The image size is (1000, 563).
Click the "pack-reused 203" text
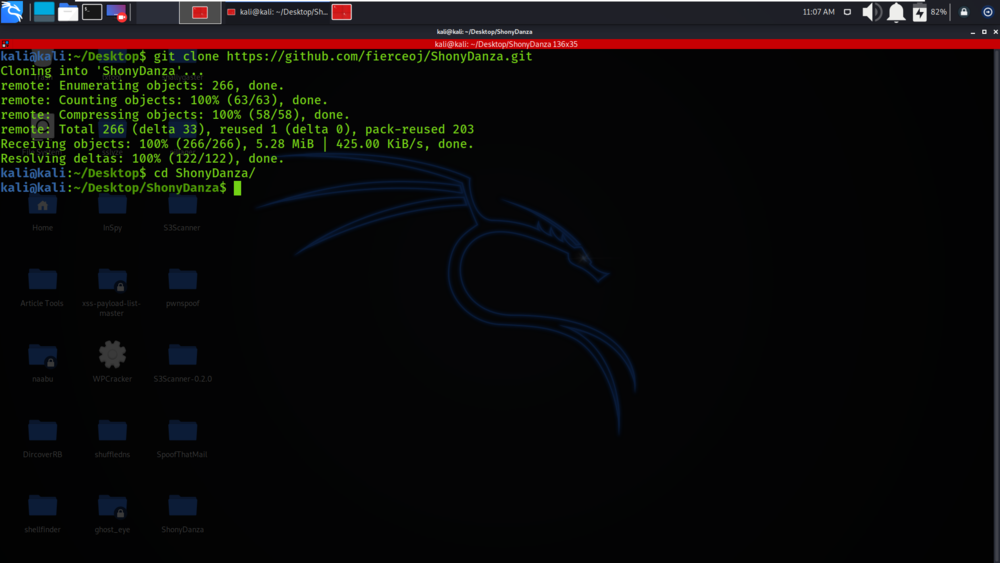(x=419, y=129)
